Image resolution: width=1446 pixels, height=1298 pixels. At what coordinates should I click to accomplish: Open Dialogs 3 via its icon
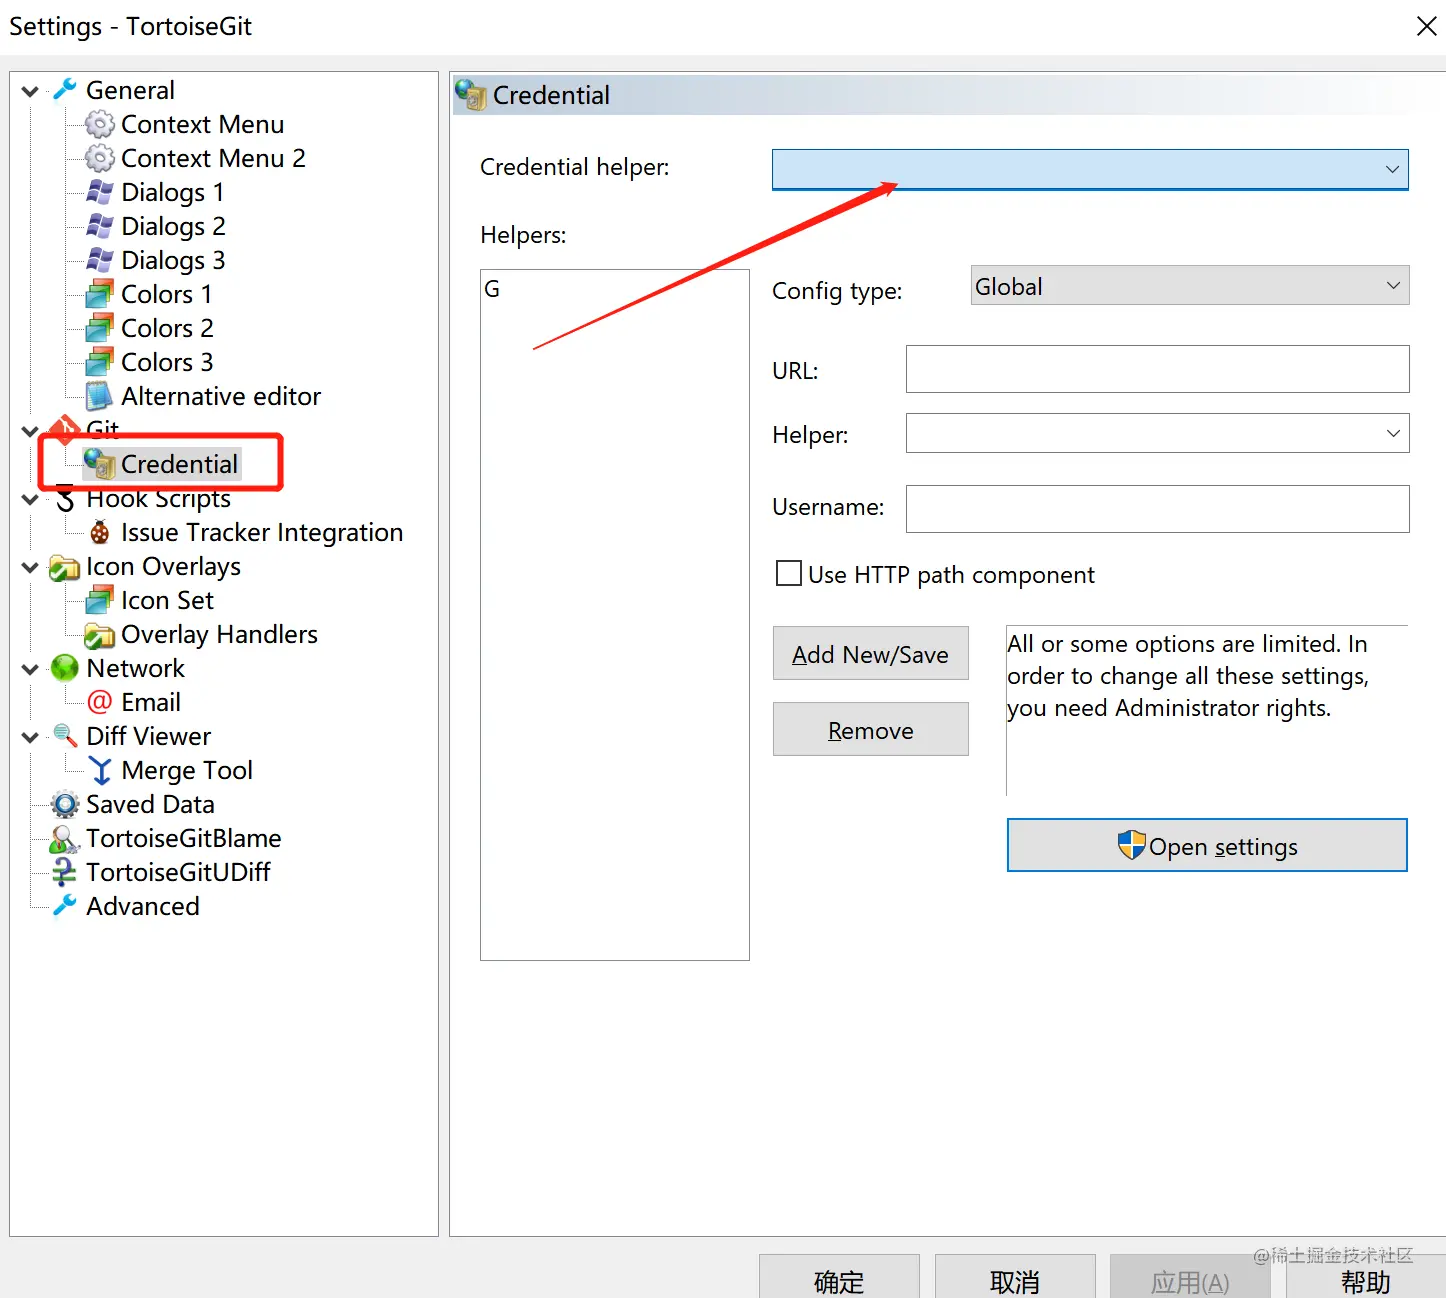99,260
